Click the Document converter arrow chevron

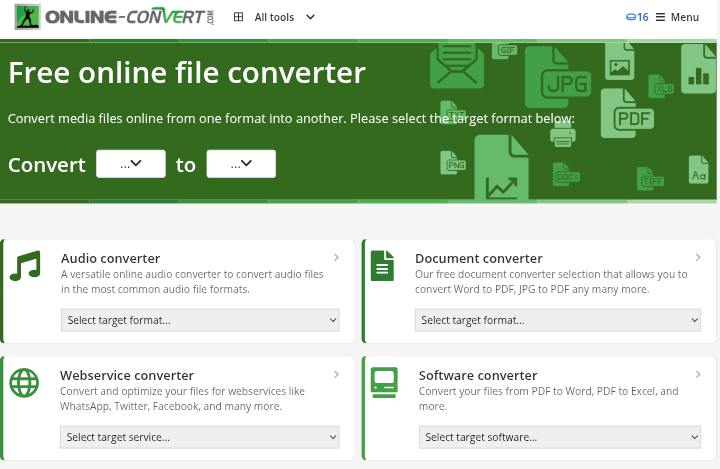coord(698,257)
